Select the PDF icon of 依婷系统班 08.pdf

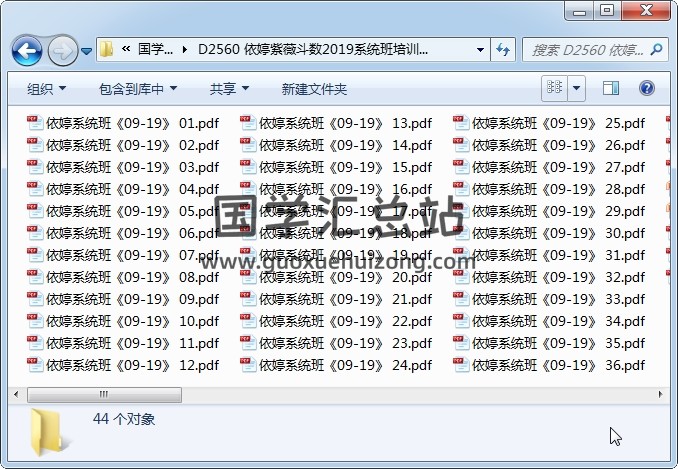point(35,277)
